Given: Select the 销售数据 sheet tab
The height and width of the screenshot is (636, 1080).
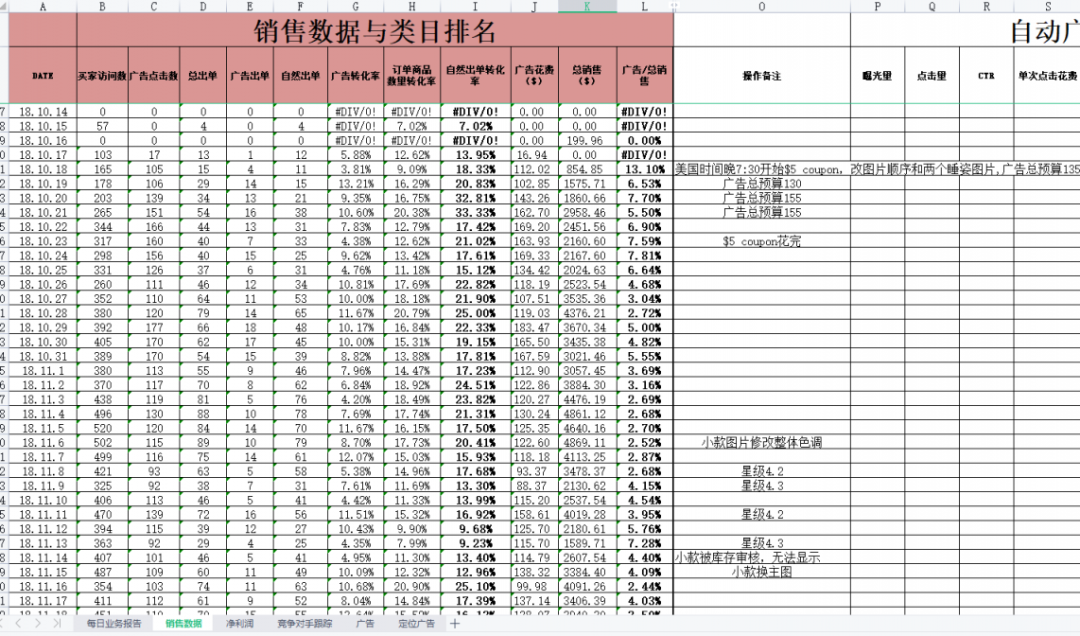Looking at the screenshot, I should (x=183, y=623).
